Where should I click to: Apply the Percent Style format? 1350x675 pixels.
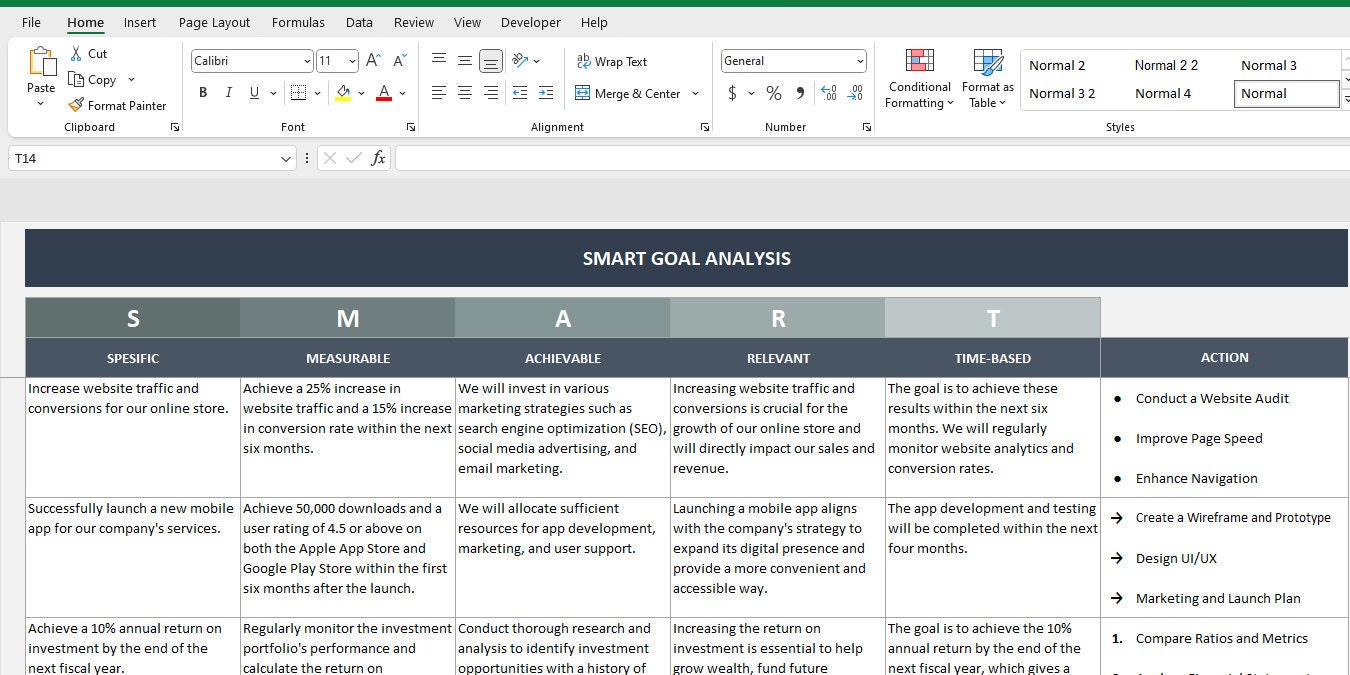[x=772, y=93]
